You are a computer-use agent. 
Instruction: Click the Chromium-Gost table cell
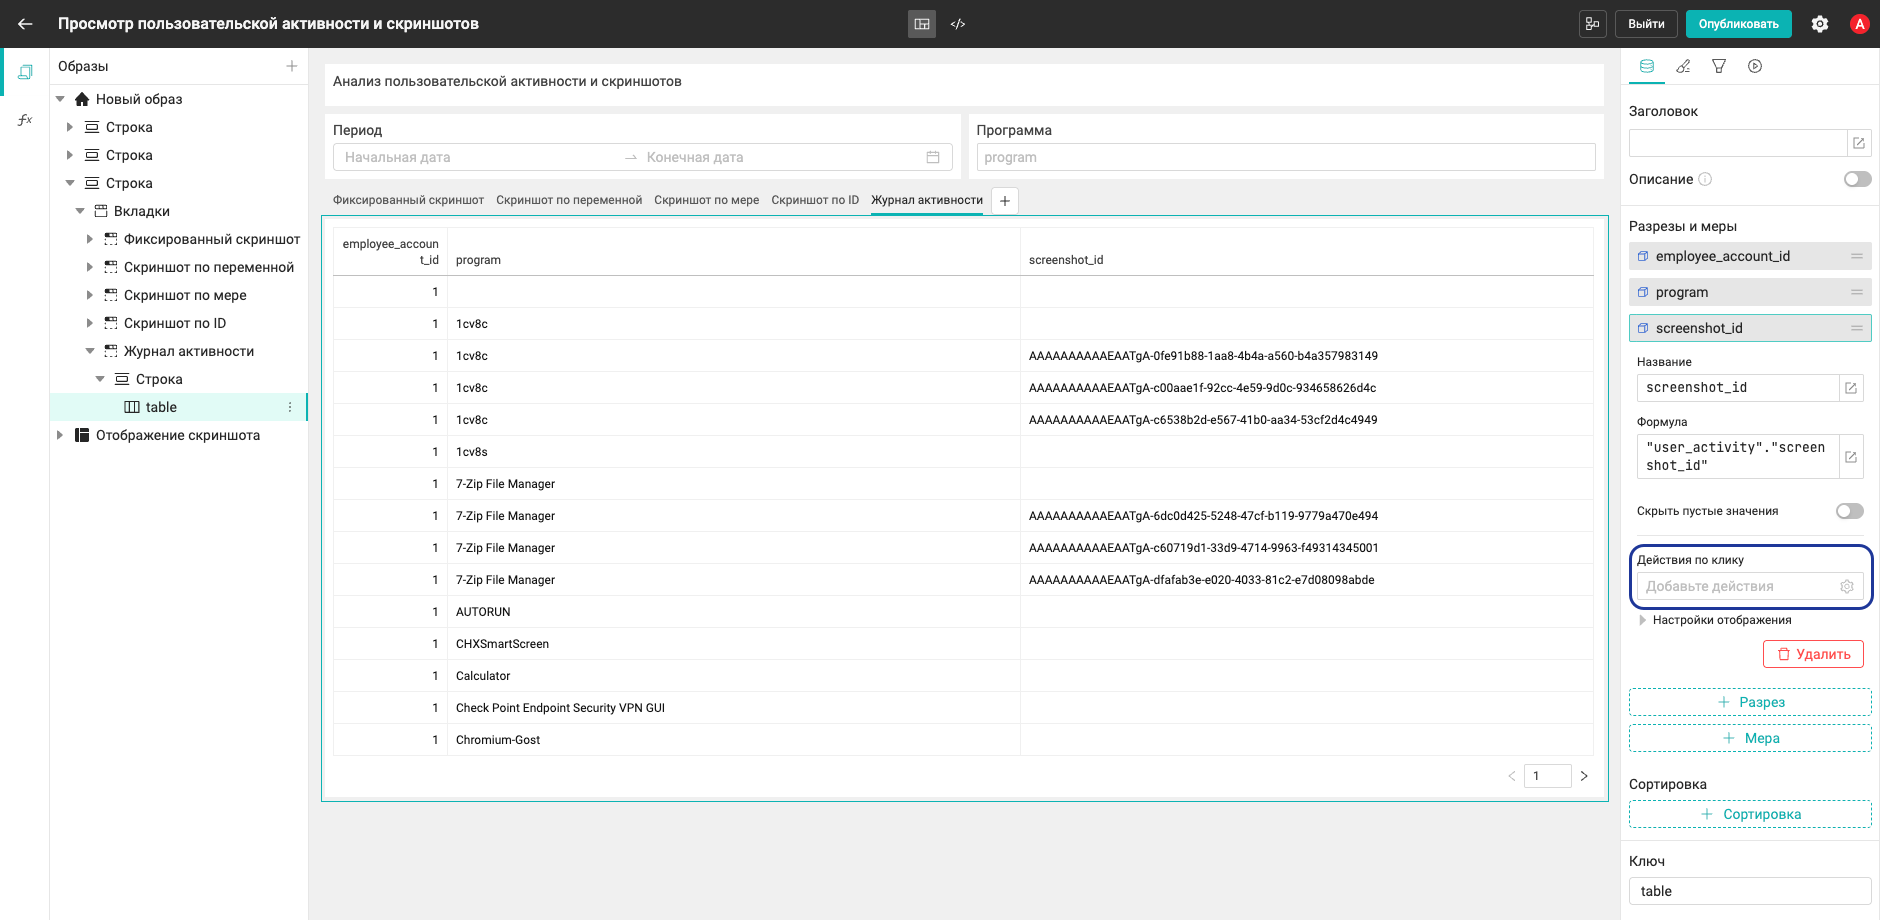coord(733,740)
